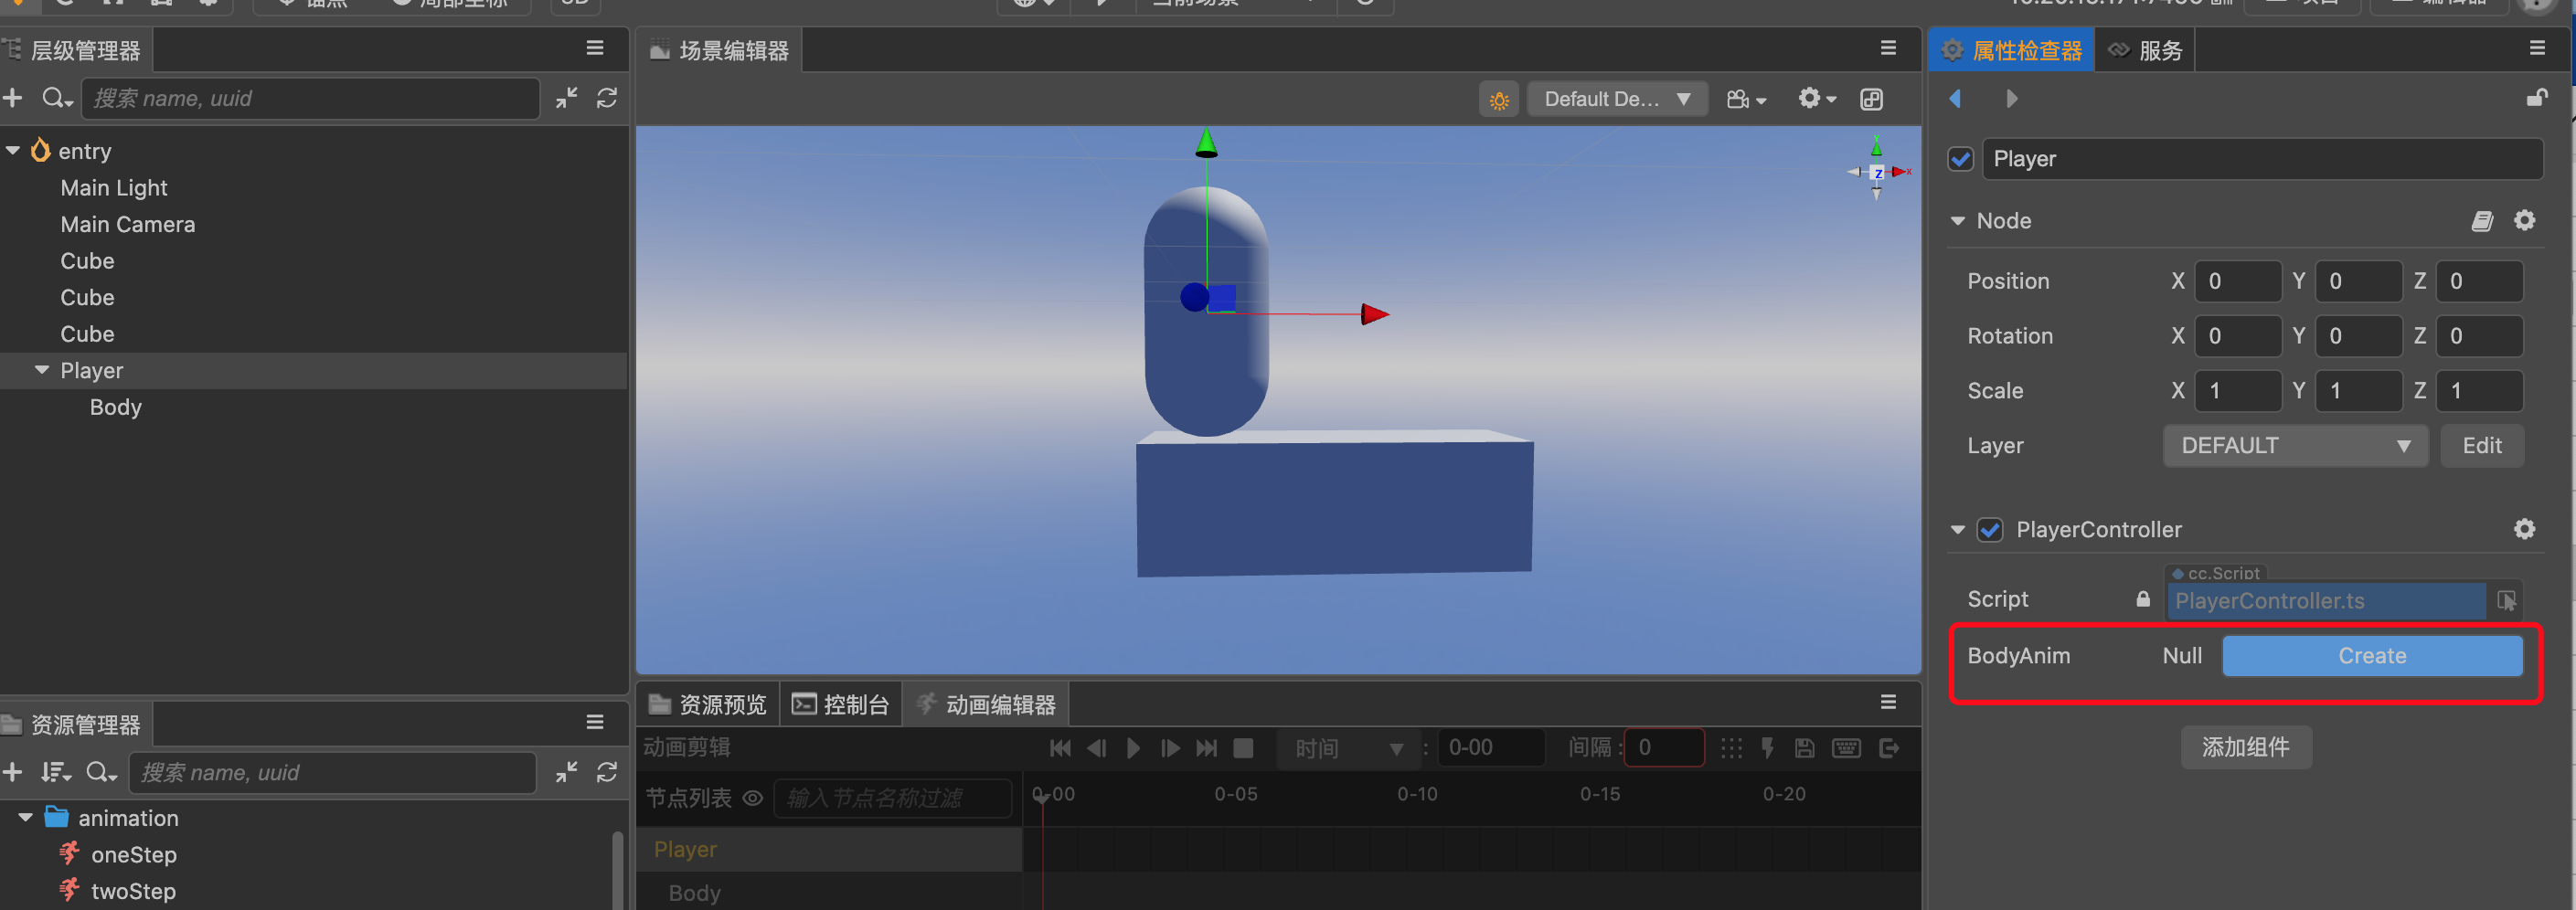Viewport: 2576px width, 910px height.
Task: Jump to last frame of animation
Action: [1207, 748]
